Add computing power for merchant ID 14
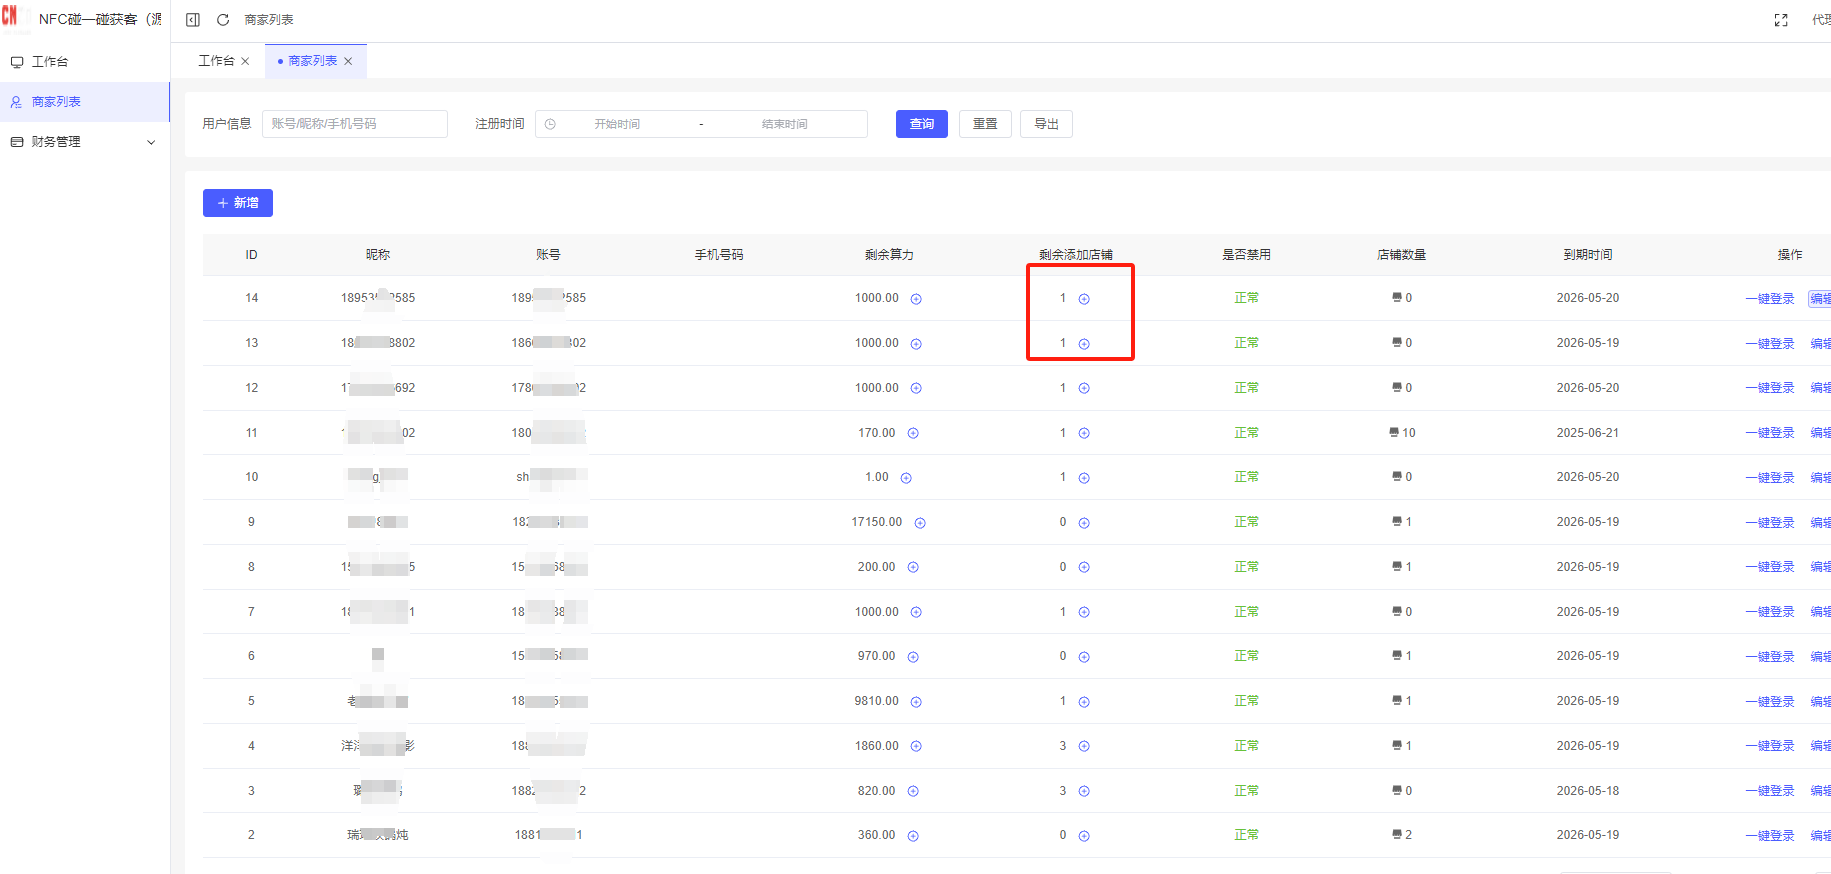Viewport: 1831px width, 874px height. pyautogui.click(x=916, y=299)
